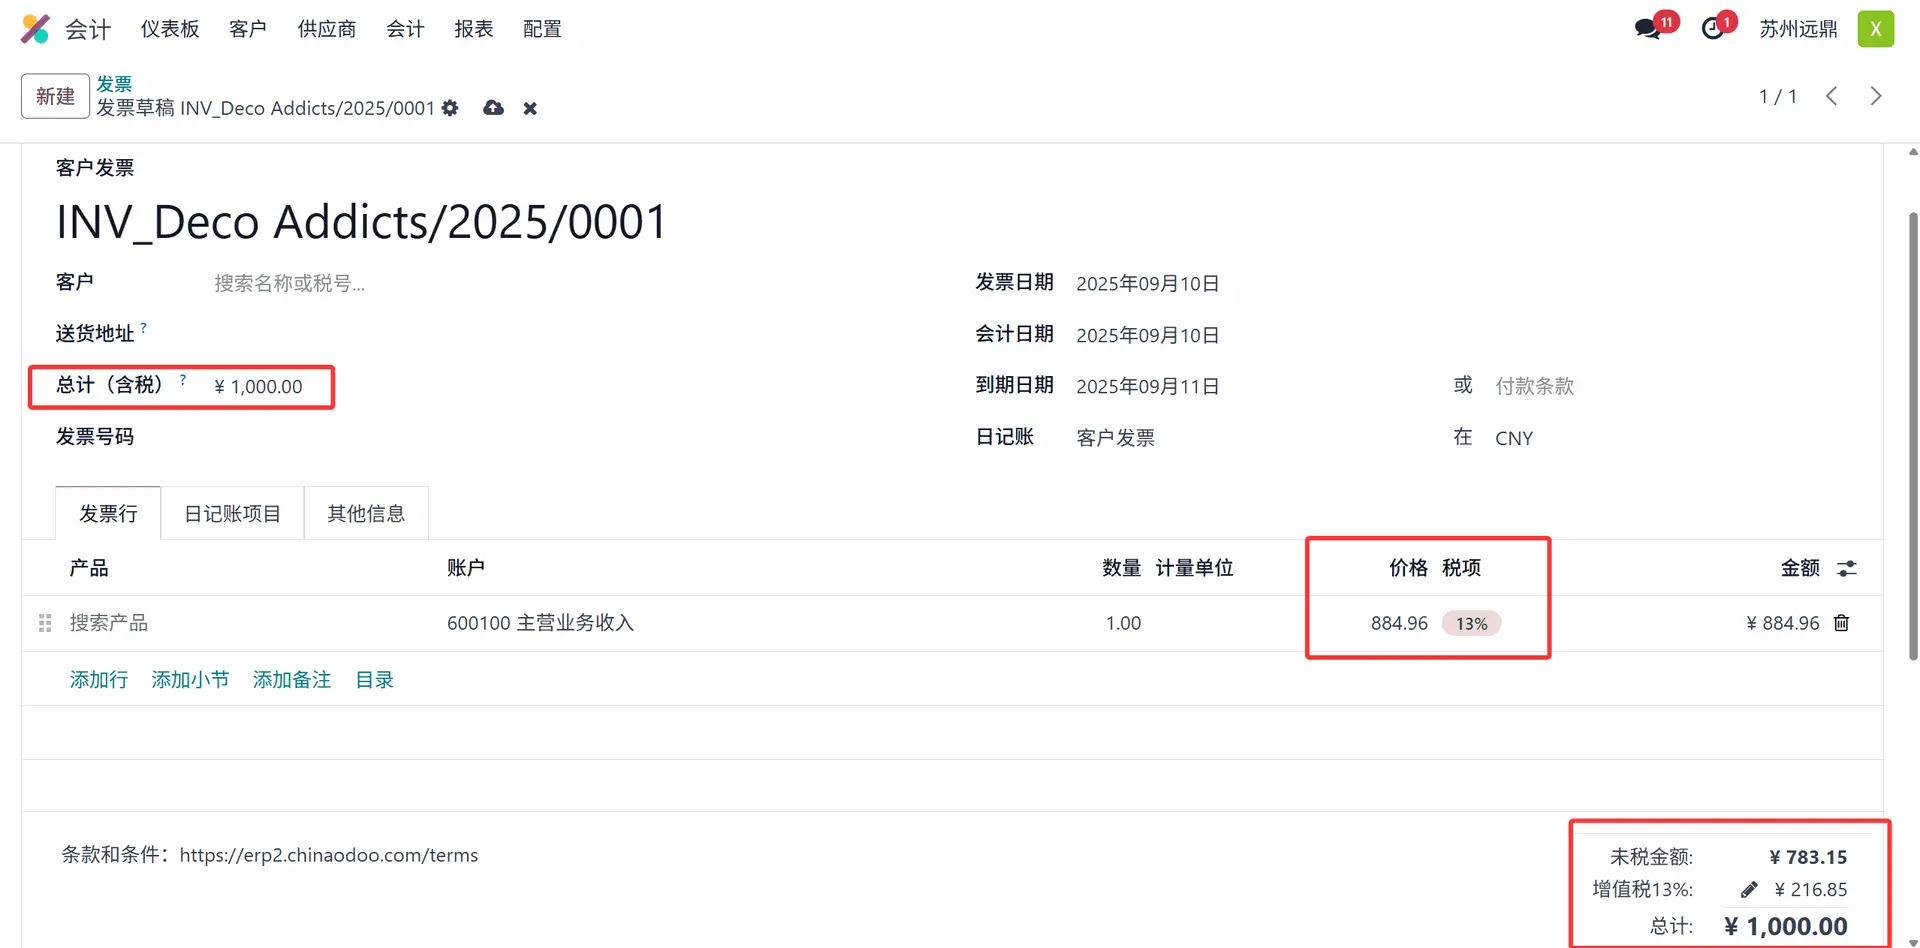Click the 总计（含税） amount field

pos(258,387)
